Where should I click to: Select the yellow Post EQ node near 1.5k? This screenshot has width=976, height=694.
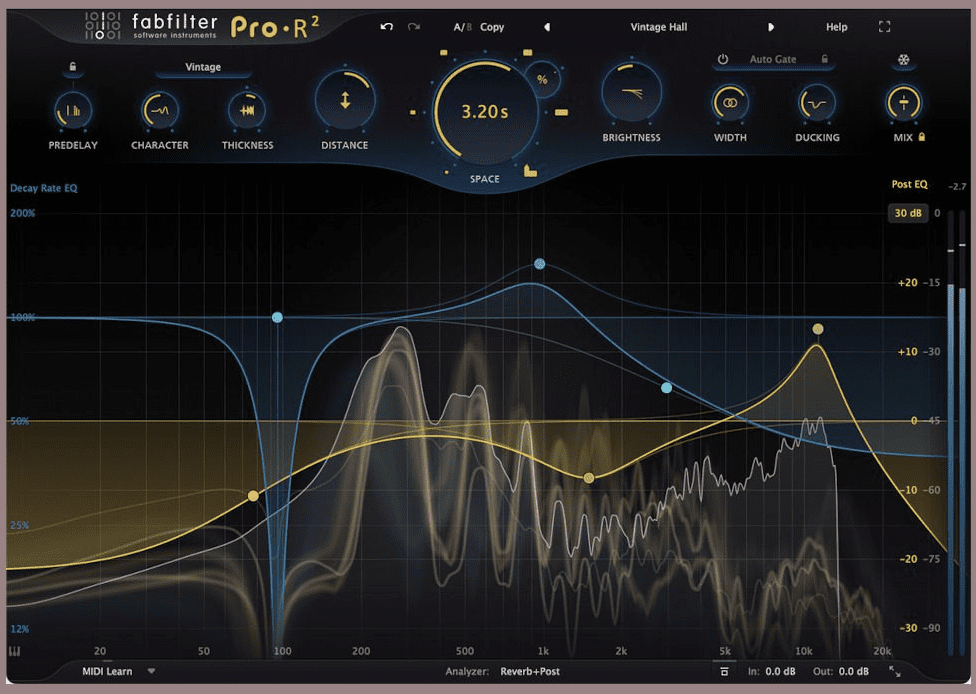pos(589,478)
